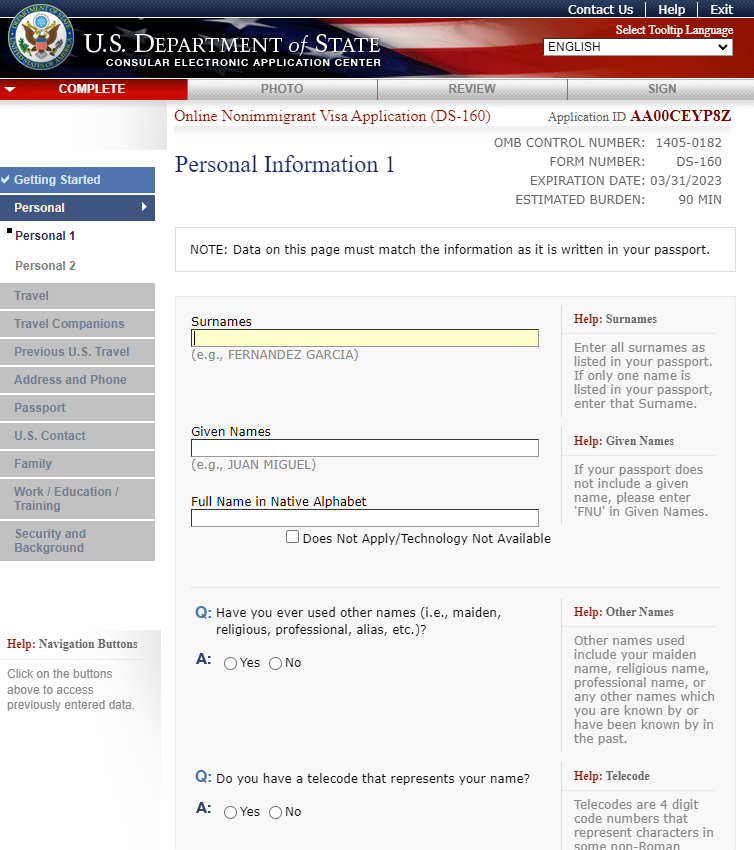Click the passport match NOTE text
The height and width of the screenshot is (850, 754).
pyautogui.click(x=450, y=250)
